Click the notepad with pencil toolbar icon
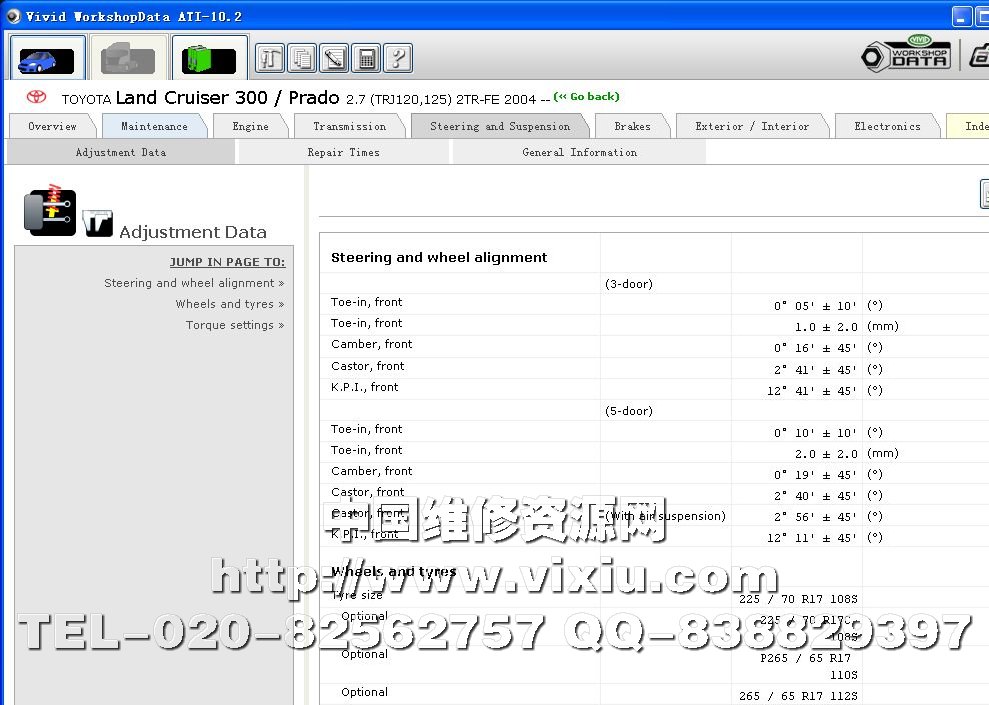 click(334, 58)
